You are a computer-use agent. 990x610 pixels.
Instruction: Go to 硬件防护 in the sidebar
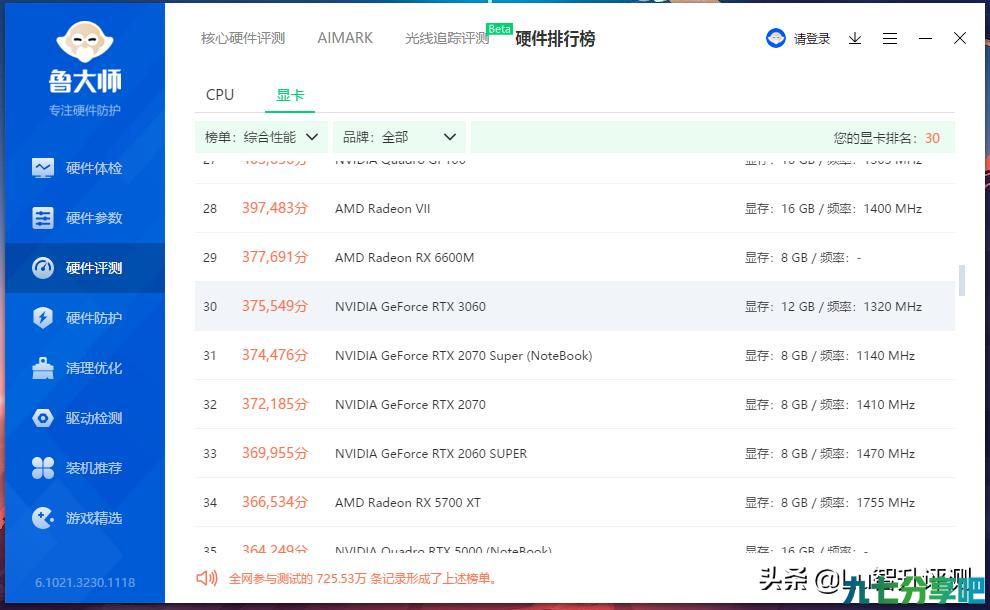point(94,318)
